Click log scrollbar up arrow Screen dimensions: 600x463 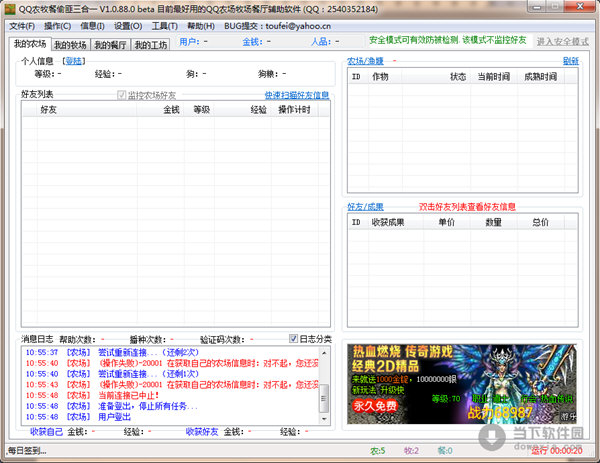[324, 352]
